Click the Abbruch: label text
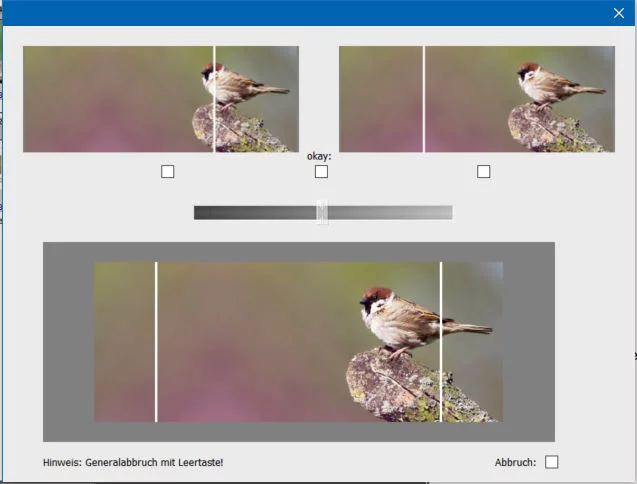This screenshot has height=484, width=637. pos(515,462)
